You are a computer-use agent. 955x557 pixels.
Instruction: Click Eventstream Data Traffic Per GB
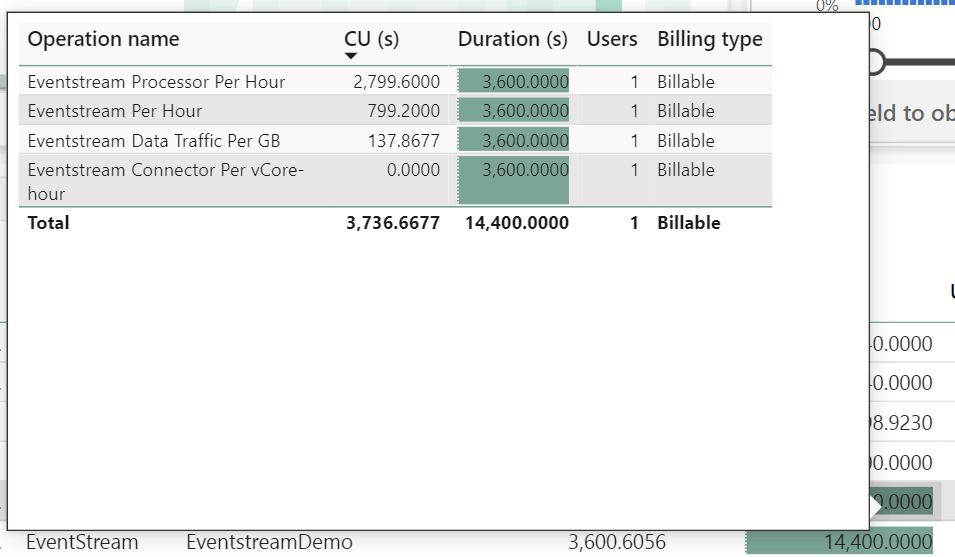tap(154, 141)
